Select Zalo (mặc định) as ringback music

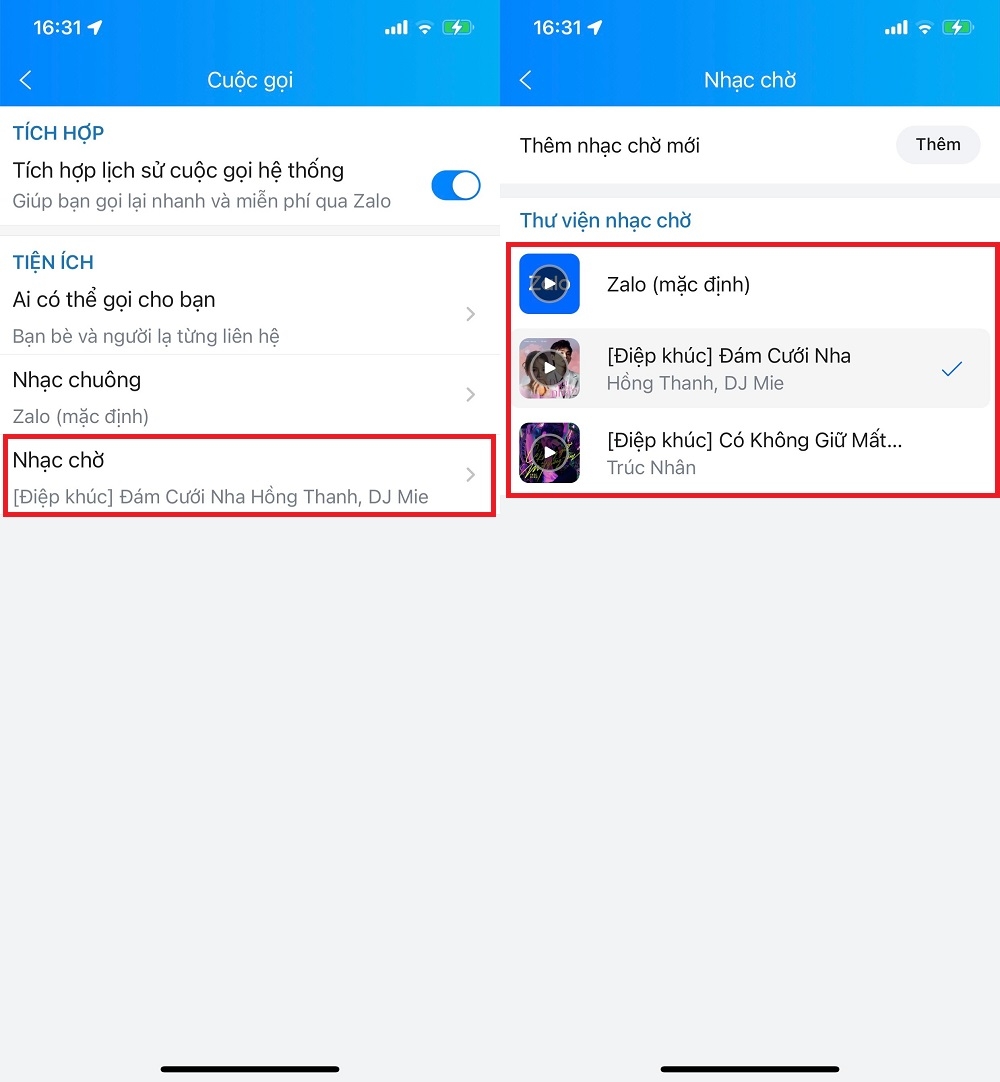pyautogui.click(x=752, y=284)
